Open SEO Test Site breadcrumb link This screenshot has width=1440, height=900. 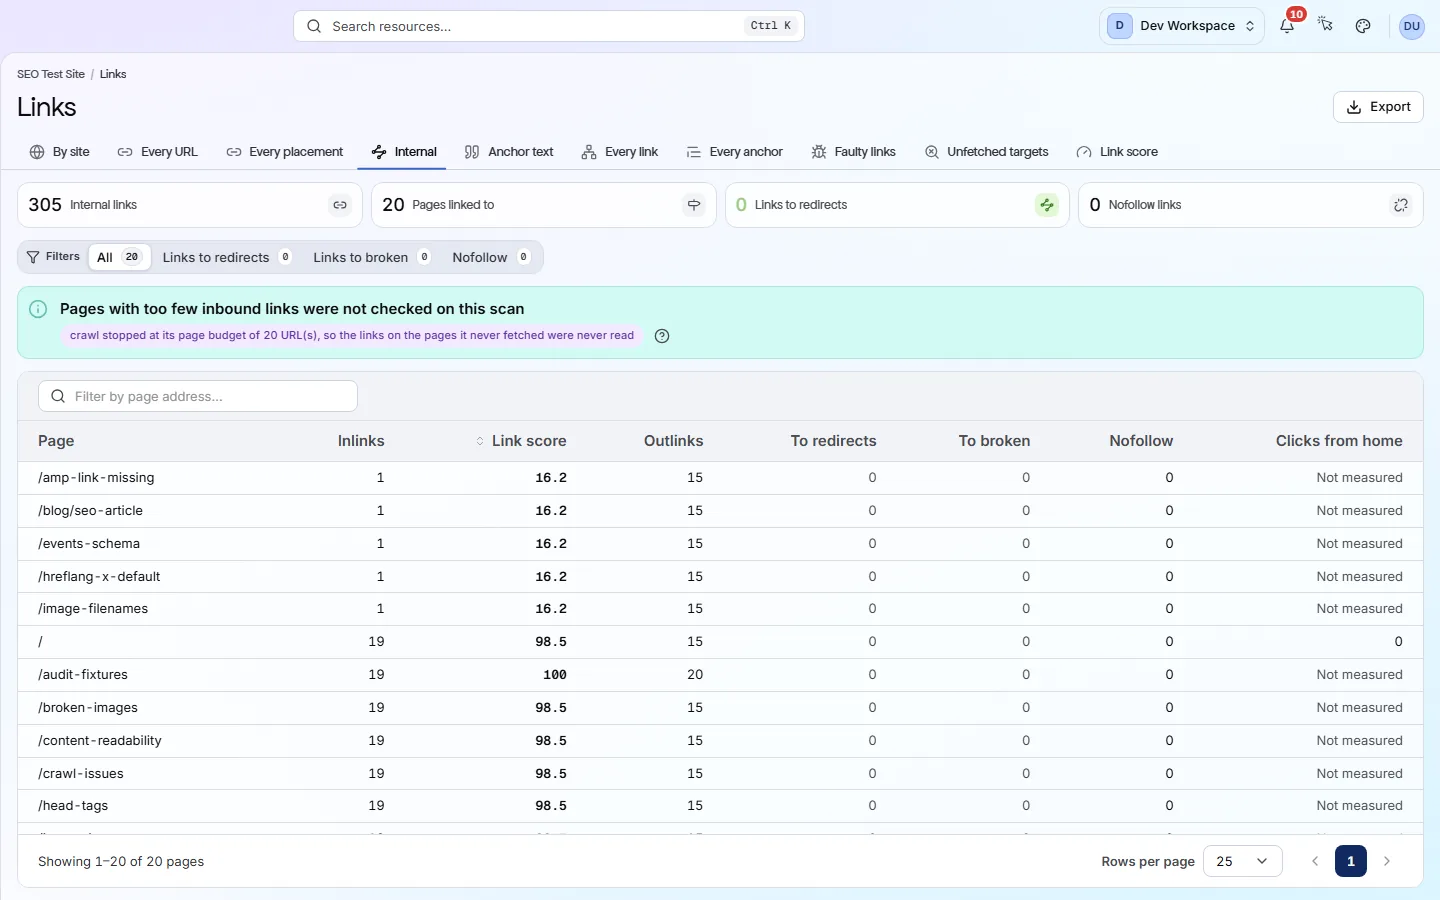51,74
